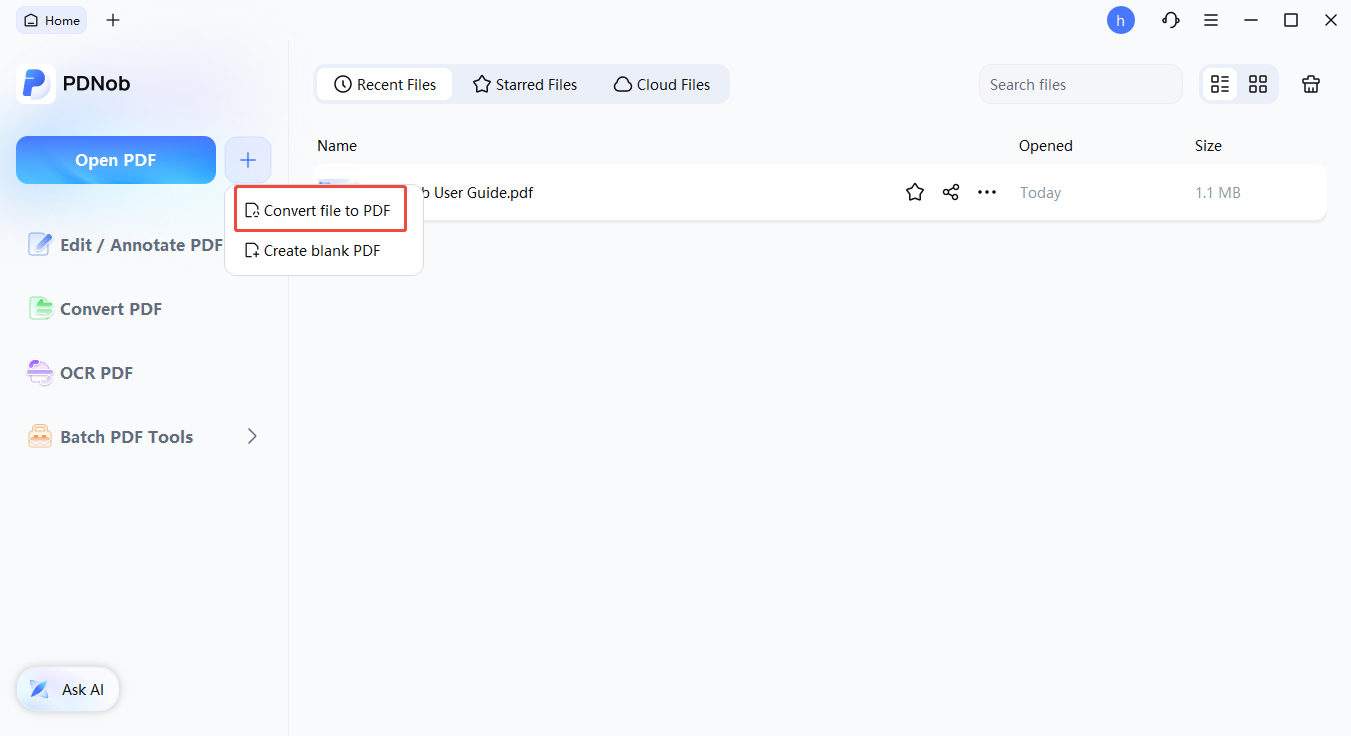
Task: Open the hamburger menu at top right
Action: tap(1211, 20)
